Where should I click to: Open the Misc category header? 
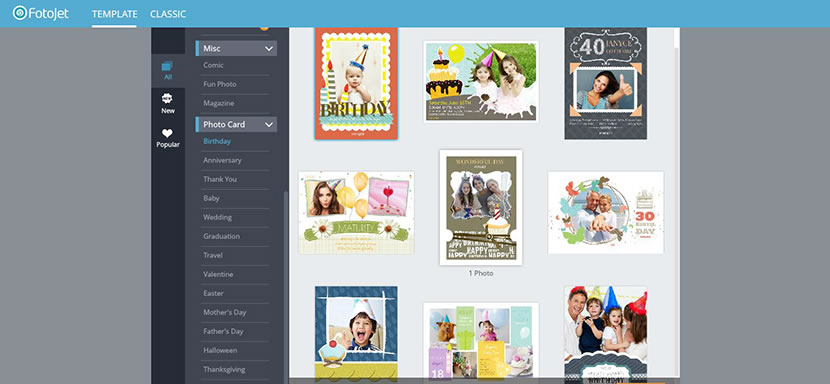pos(237,48)
